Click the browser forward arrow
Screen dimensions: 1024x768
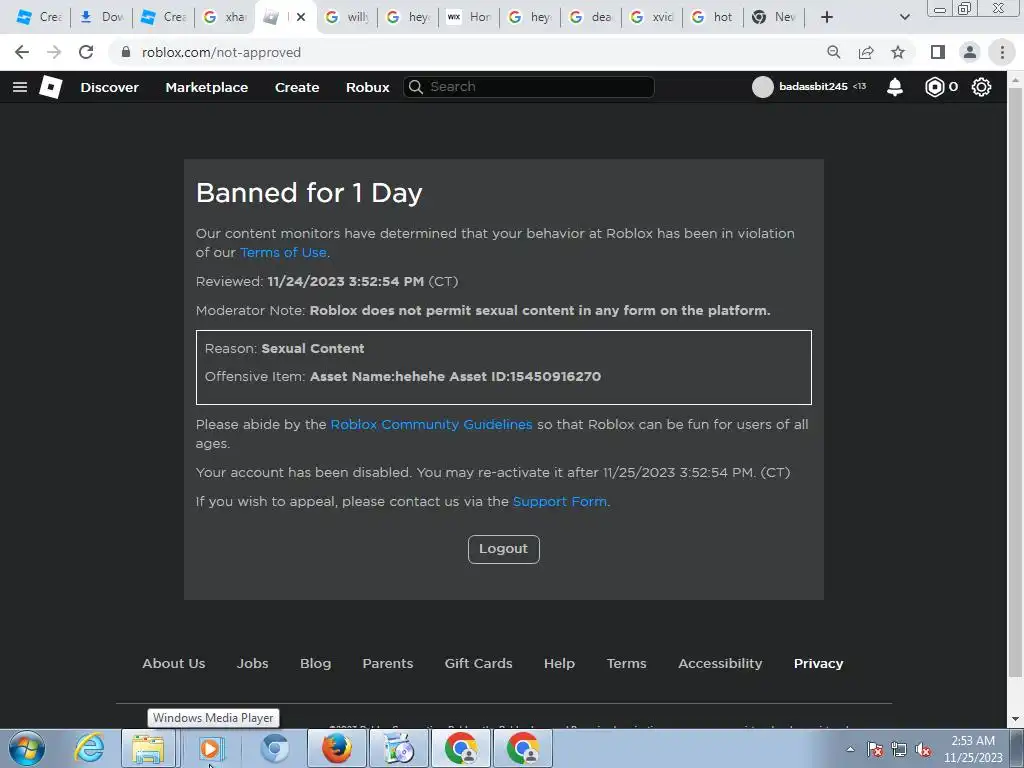pos(54,52)
